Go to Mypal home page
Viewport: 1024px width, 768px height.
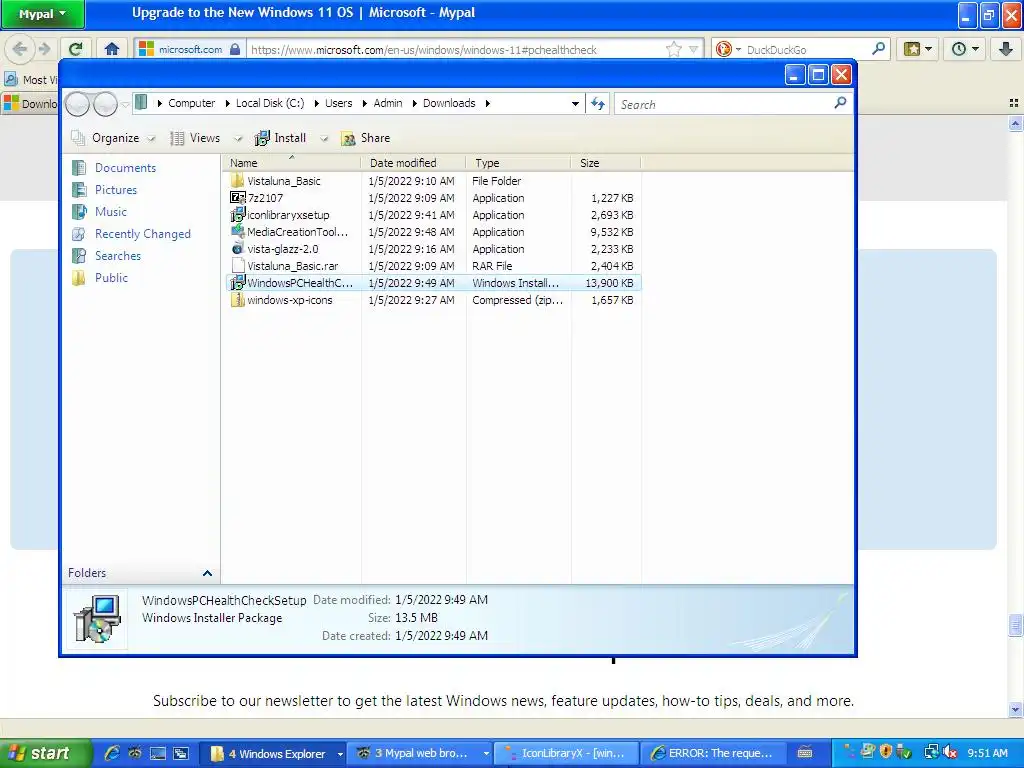tap(112, 49)
